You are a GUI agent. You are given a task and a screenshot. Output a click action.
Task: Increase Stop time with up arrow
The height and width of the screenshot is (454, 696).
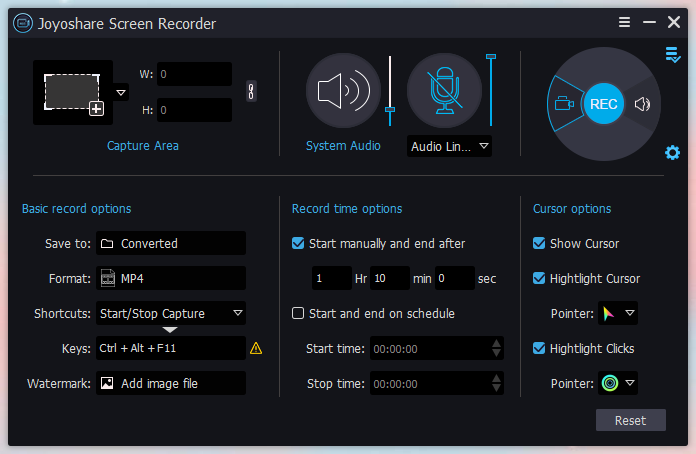pyautogui.click(x=497, y=379)
